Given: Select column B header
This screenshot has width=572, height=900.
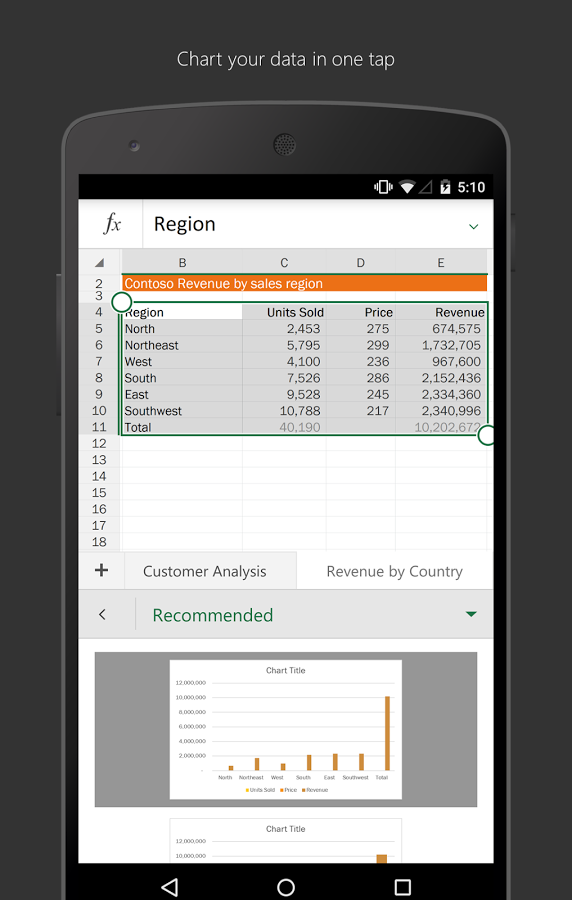Looking at the screenshot, I should pos(182,263).
